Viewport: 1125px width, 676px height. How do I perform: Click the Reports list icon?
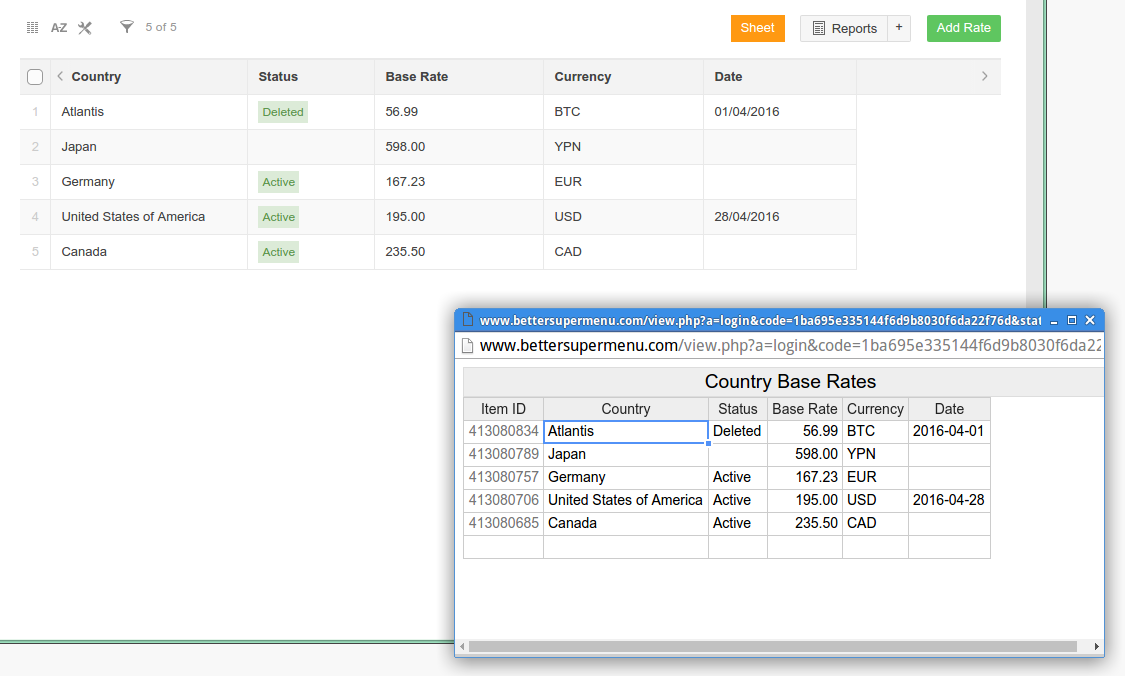pyautogui.click(x=819, y=29)
